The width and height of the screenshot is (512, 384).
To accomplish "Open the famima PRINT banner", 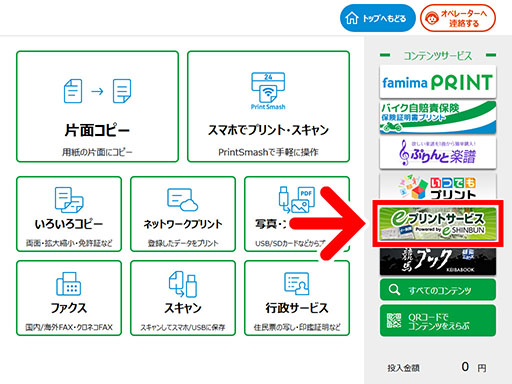I will pos(438,82).
